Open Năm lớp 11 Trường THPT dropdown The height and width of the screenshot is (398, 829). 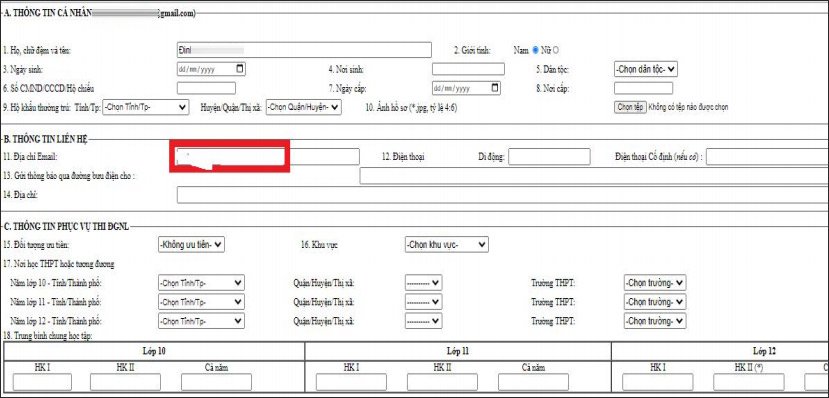(655, 302)
